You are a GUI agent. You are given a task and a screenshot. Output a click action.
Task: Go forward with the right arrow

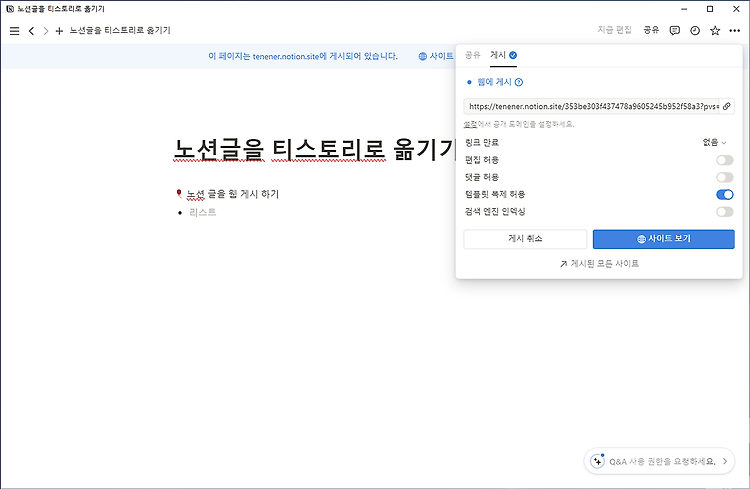tap(45, 31)
